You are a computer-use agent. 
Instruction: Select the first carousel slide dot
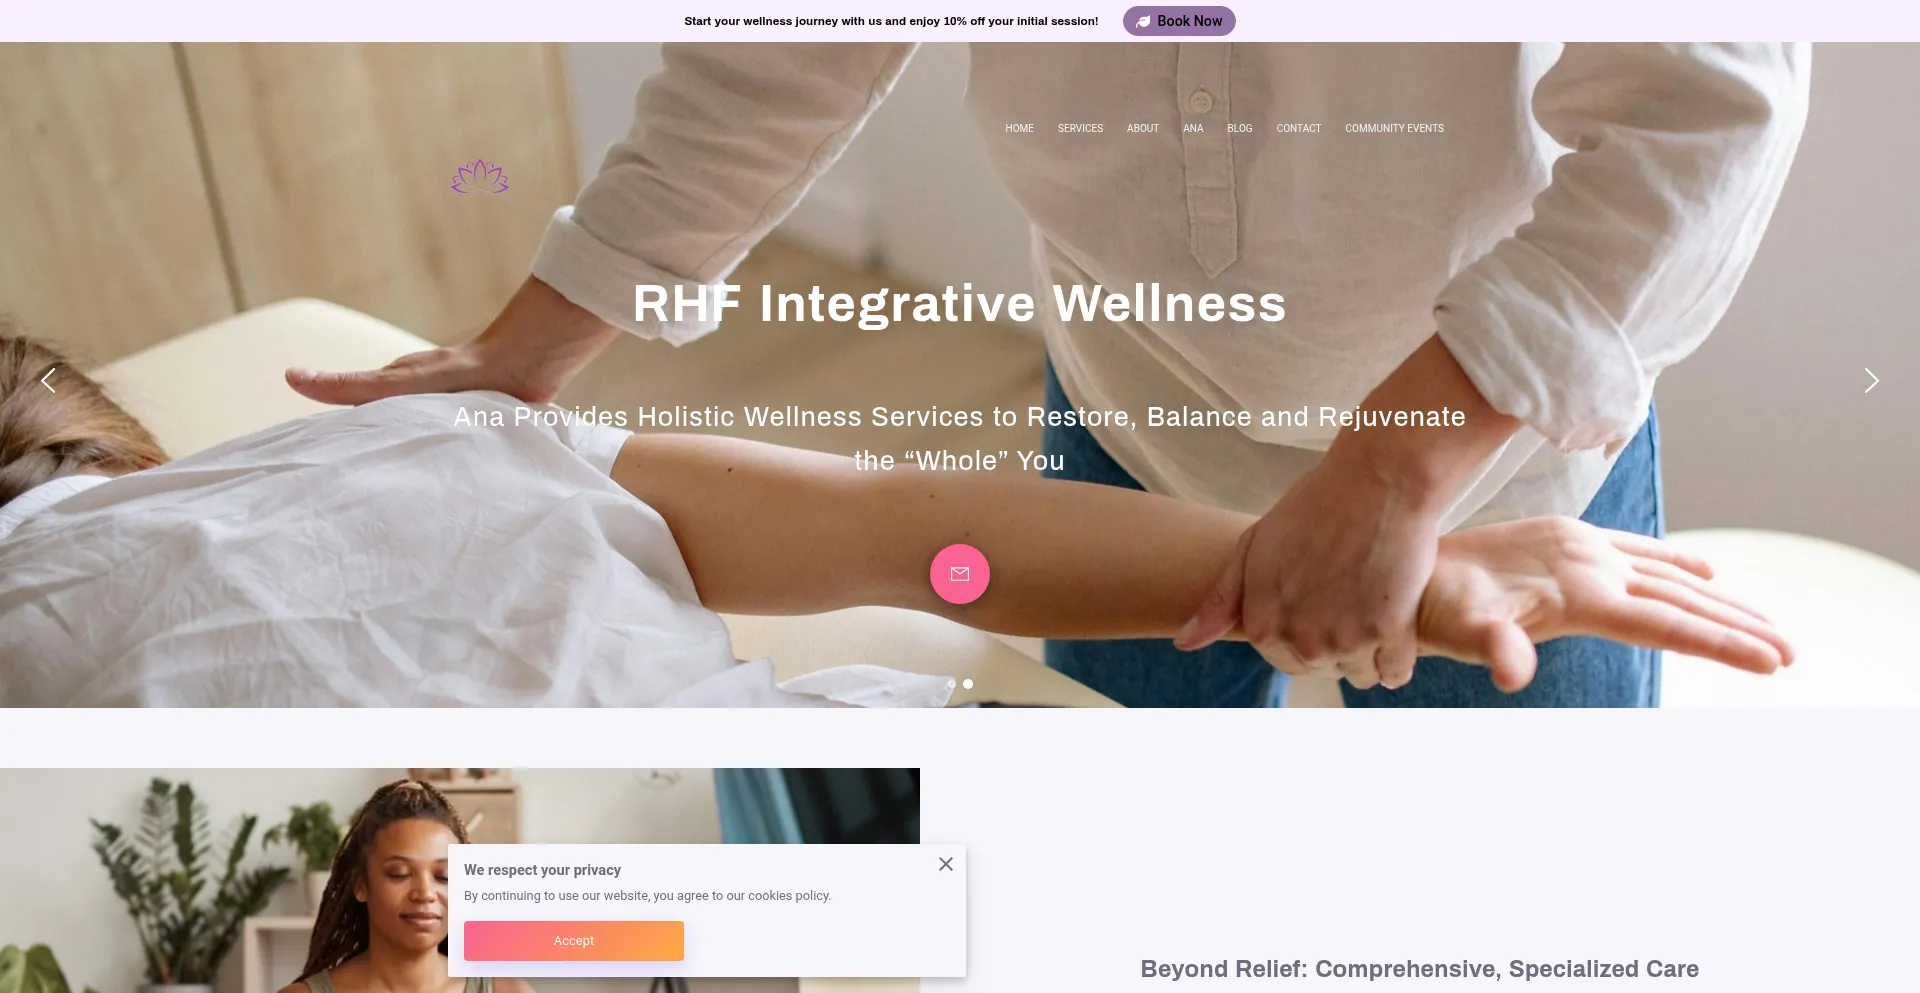(951, 684)
